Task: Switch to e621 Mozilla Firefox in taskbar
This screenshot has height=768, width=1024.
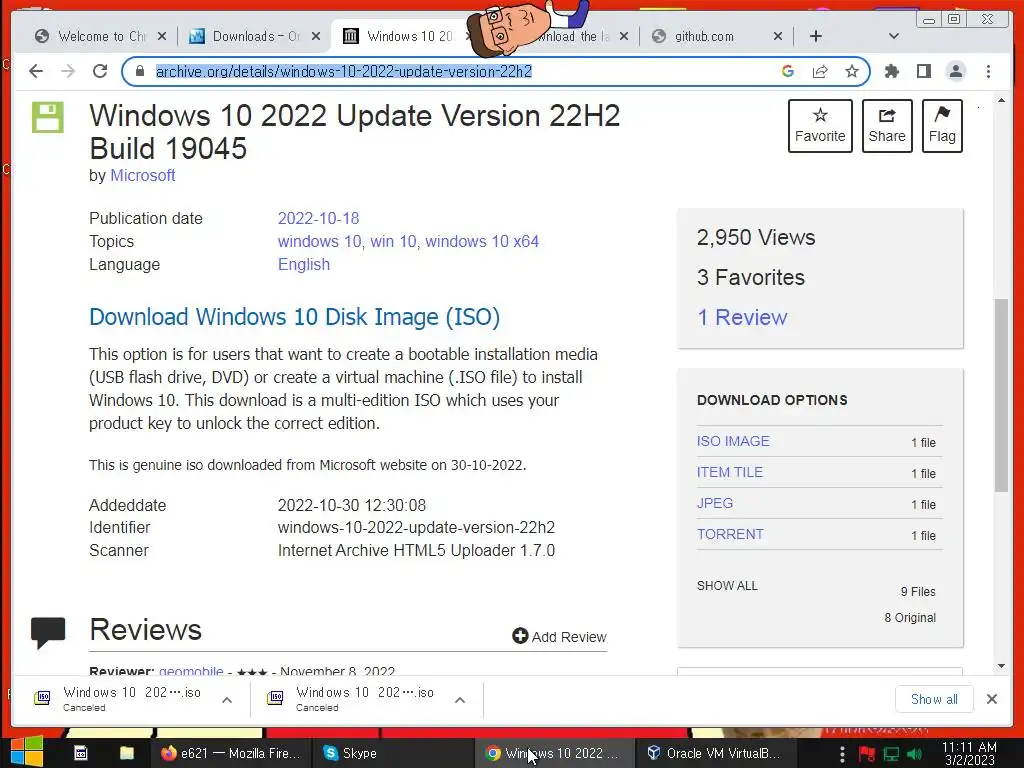Action: [x=230, y=753]
